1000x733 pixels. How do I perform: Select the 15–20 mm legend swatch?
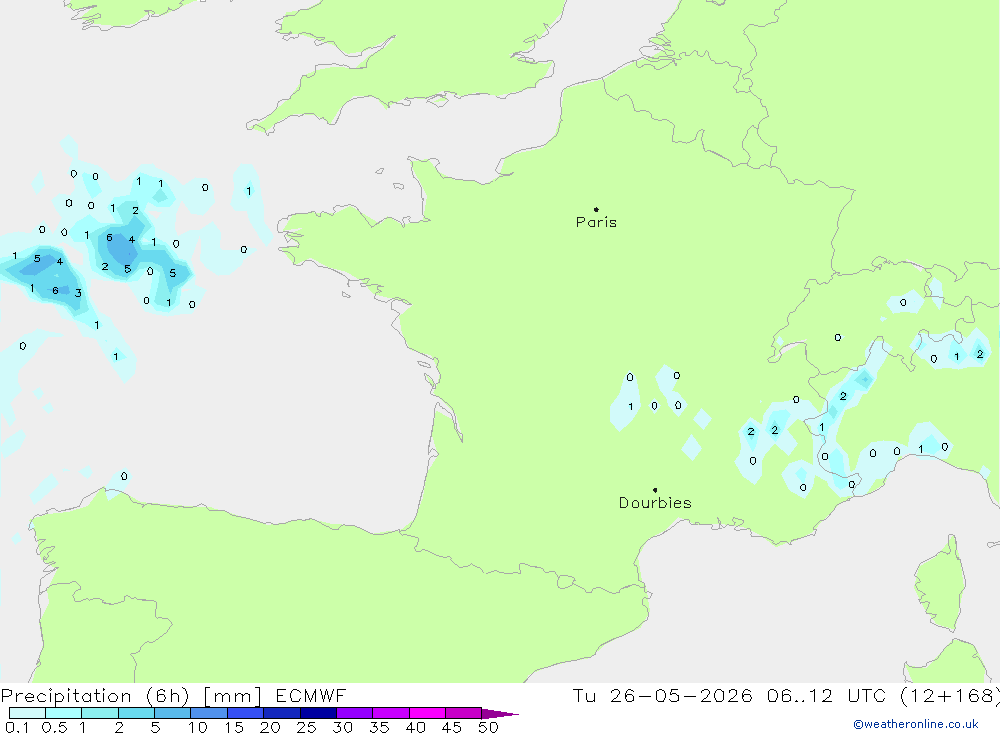pyautogui.click(x=246, y=713)
